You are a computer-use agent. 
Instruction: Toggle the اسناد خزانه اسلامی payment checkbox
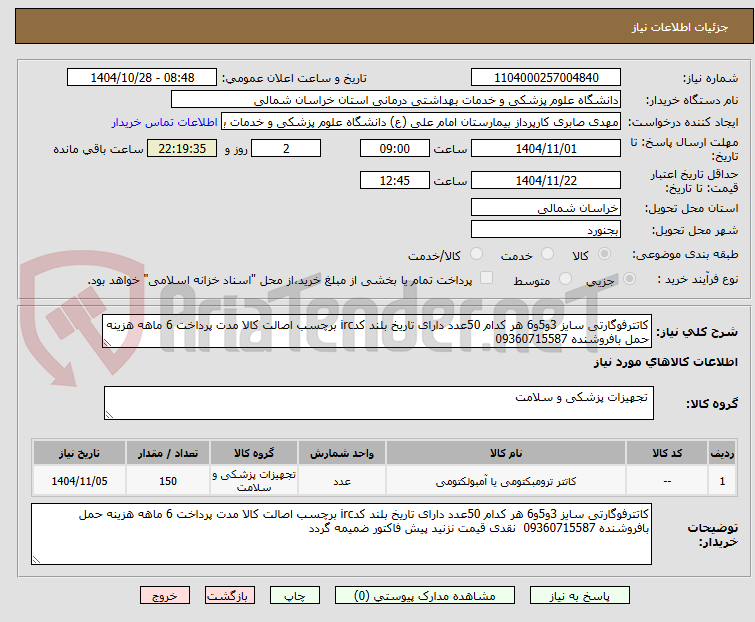coord(487,278)
